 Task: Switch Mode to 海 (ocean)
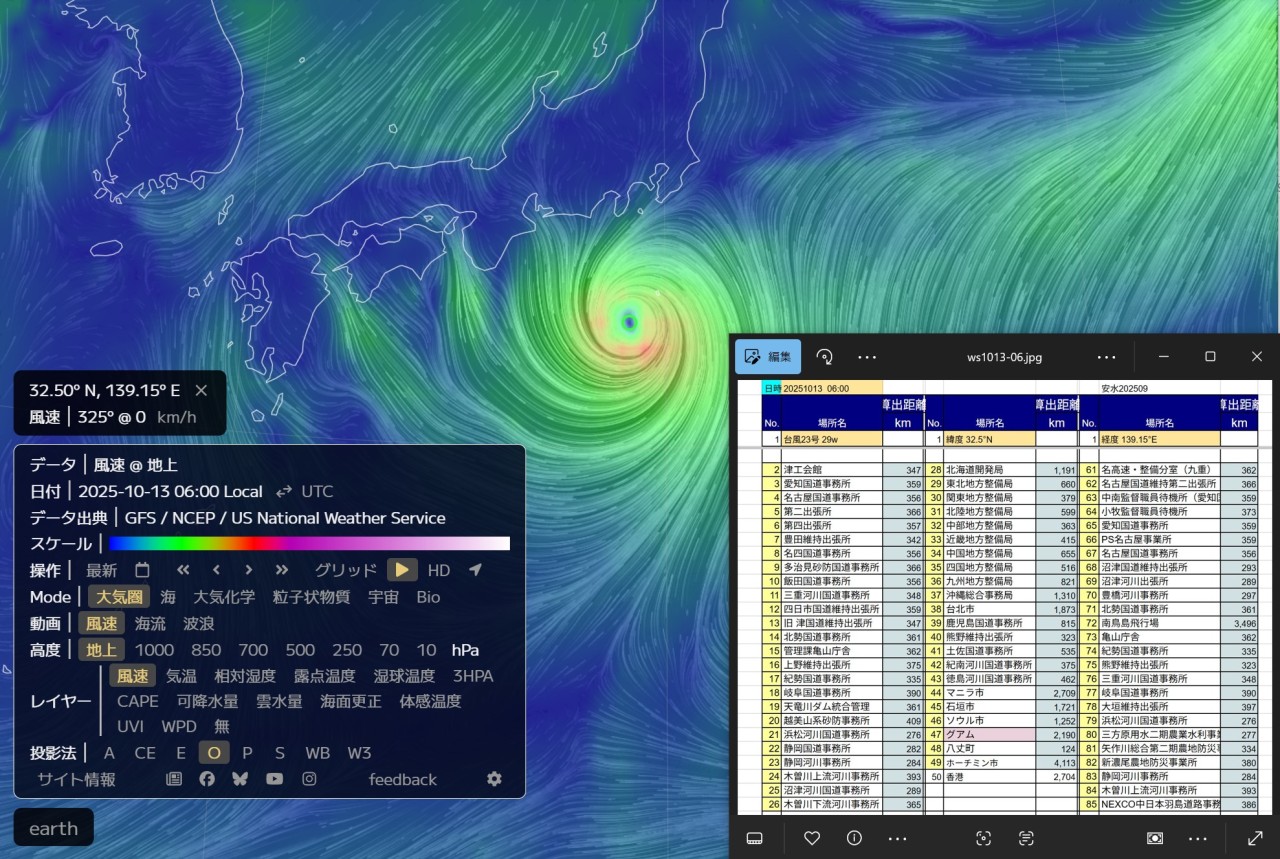coord(168,597)
